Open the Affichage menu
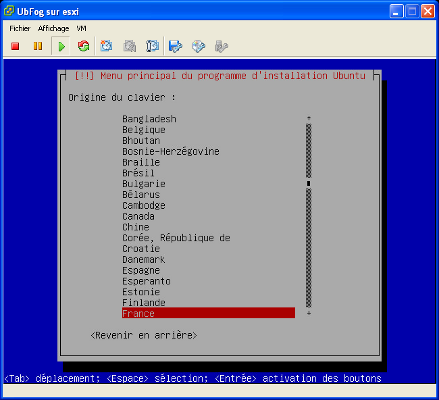 pos(53,28)
